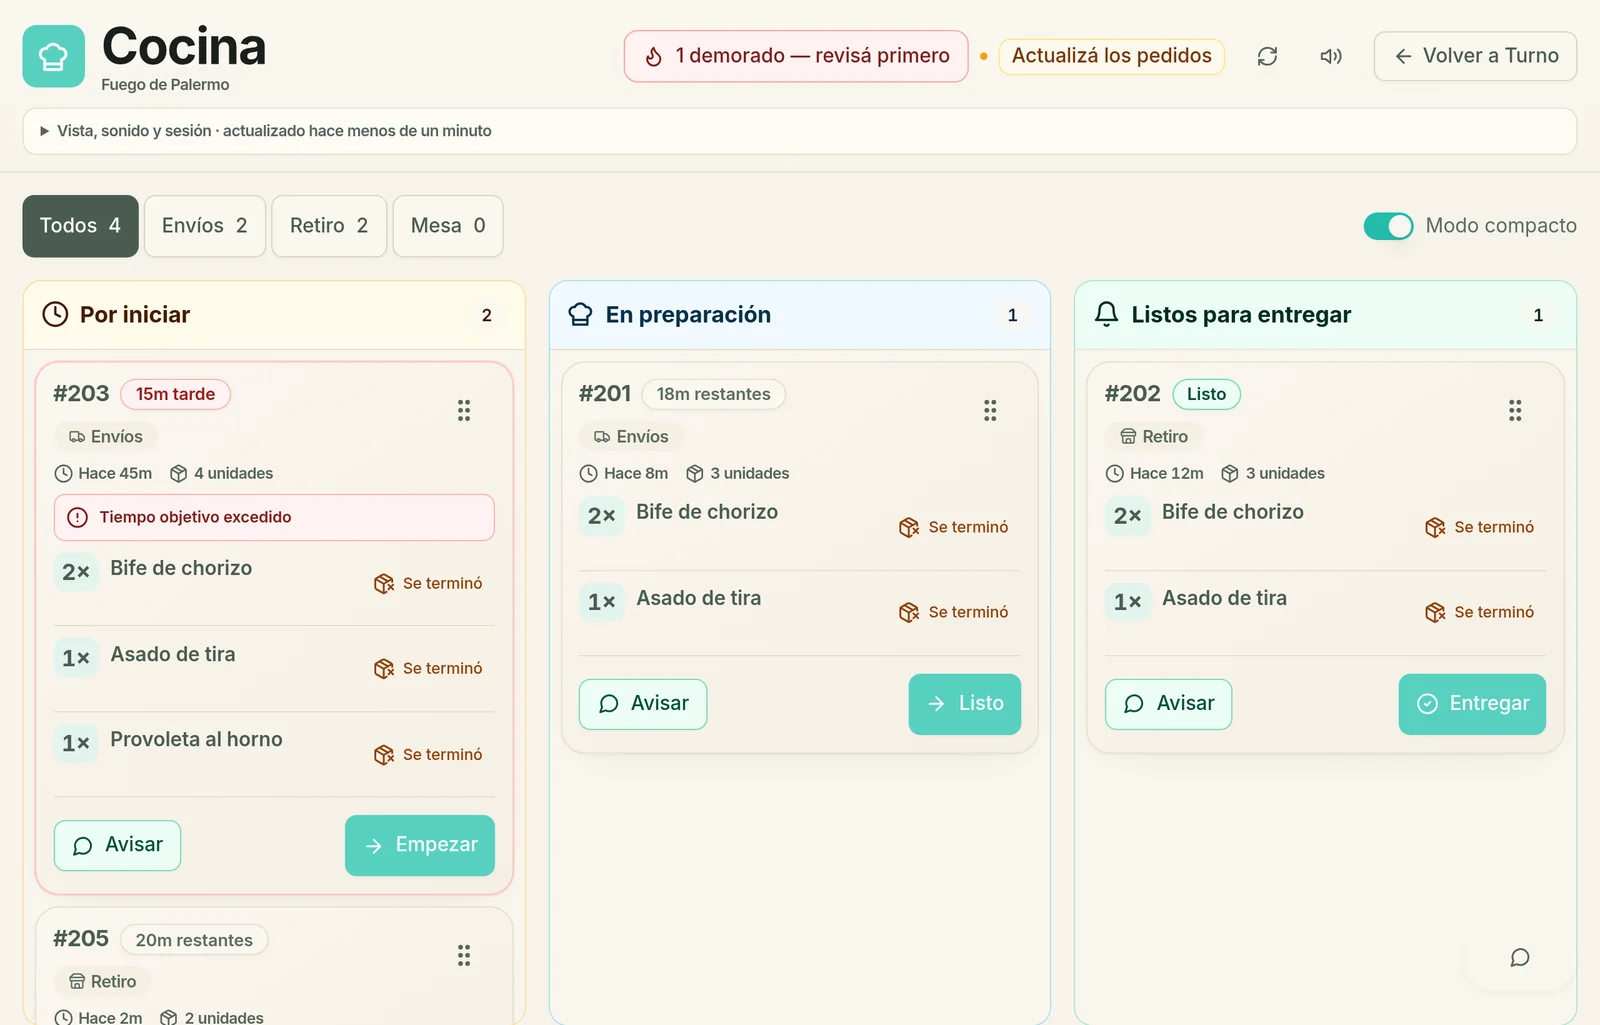Switch to the Retiro 2 tab
This screenshot has height=1025, width=1600.
(329, 226)
